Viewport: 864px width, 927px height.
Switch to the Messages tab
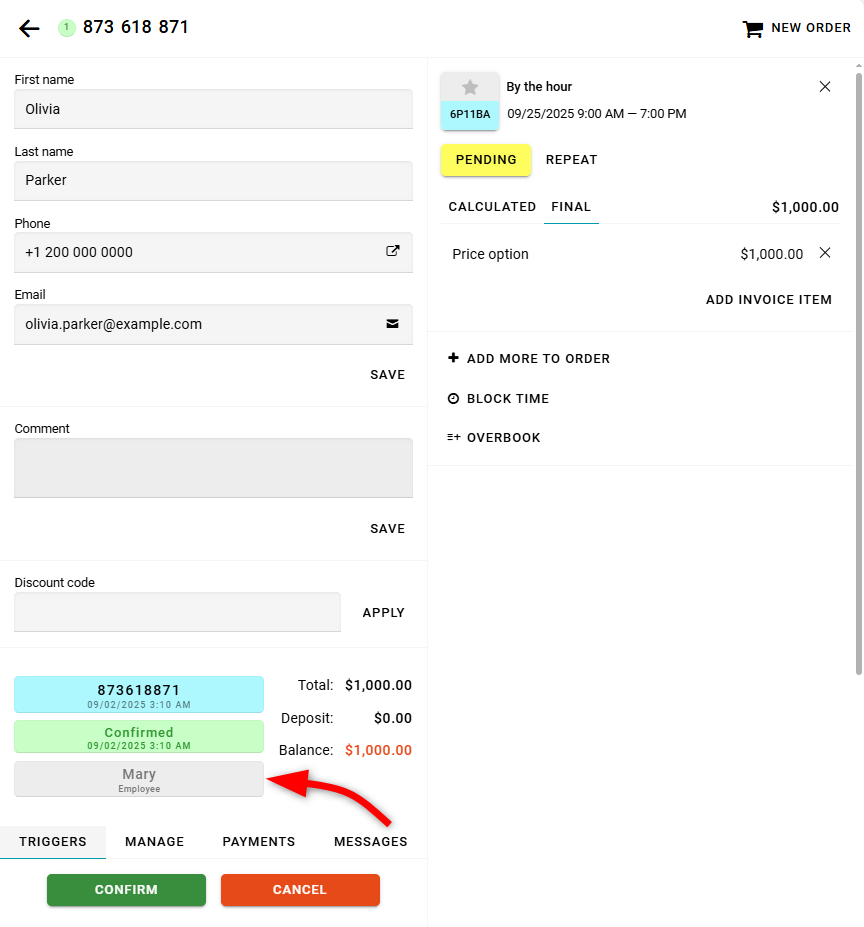click(x=370, y=841)
